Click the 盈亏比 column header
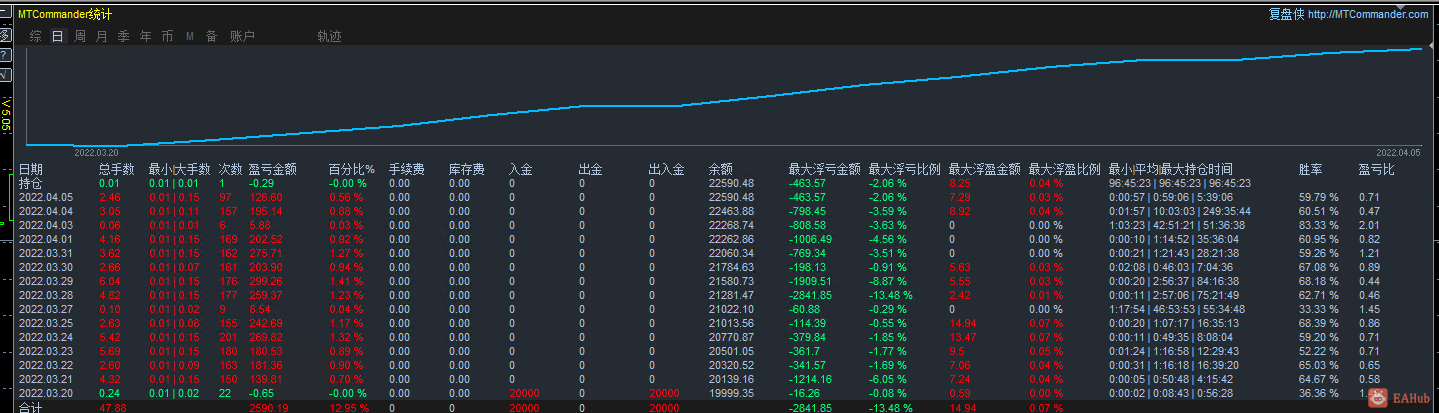Screen dimensions: 1439x413 point(1377,170)
